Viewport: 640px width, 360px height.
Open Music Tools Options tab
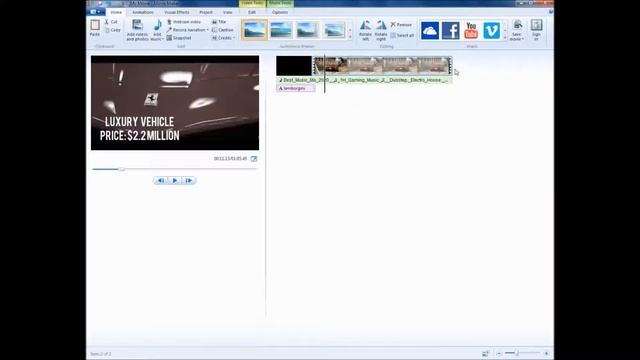point(280,13)
